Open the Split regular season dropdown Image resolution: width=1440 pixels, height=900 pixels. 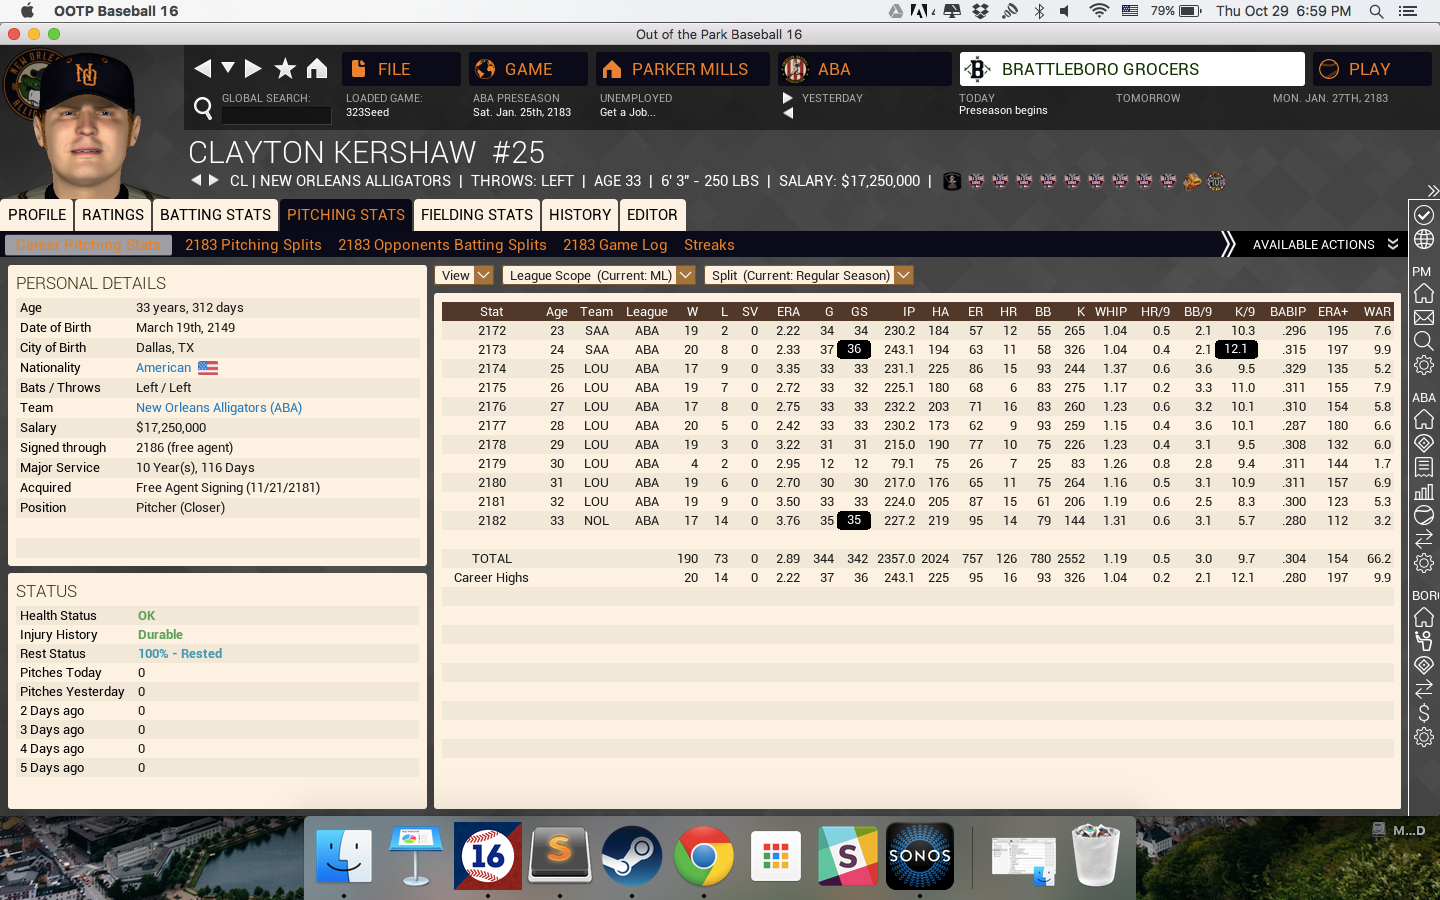[x=809, y=275]
